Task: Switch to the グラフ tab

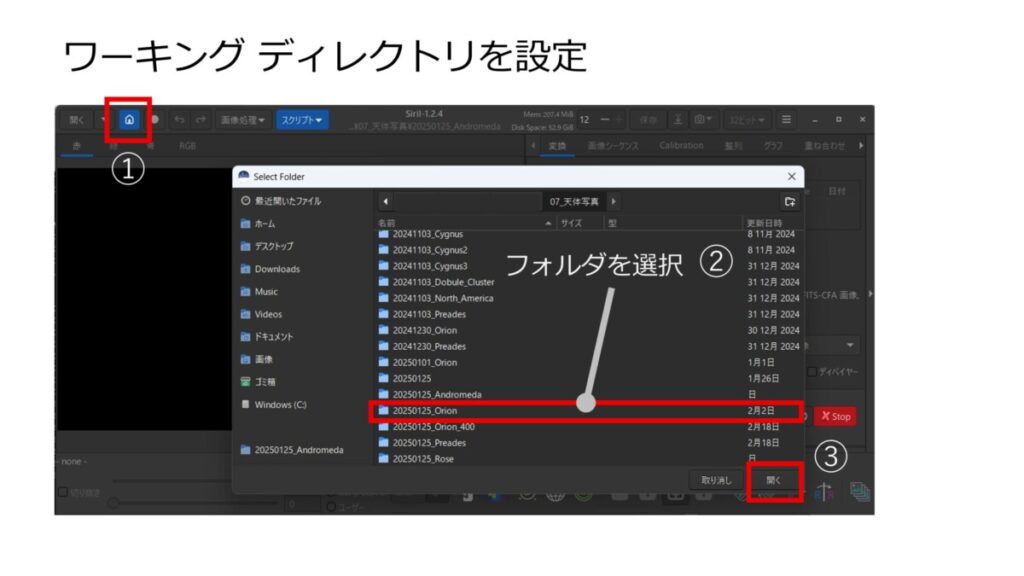Action: point(773,146)
